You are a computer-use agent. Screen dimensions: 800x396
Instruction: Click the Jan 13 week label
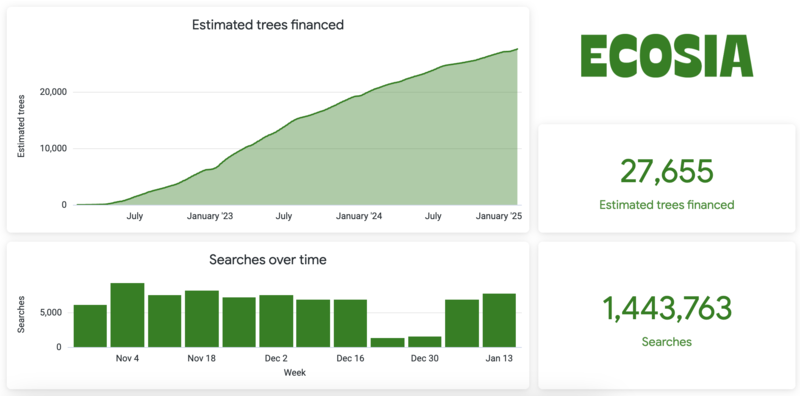(499, 358)
